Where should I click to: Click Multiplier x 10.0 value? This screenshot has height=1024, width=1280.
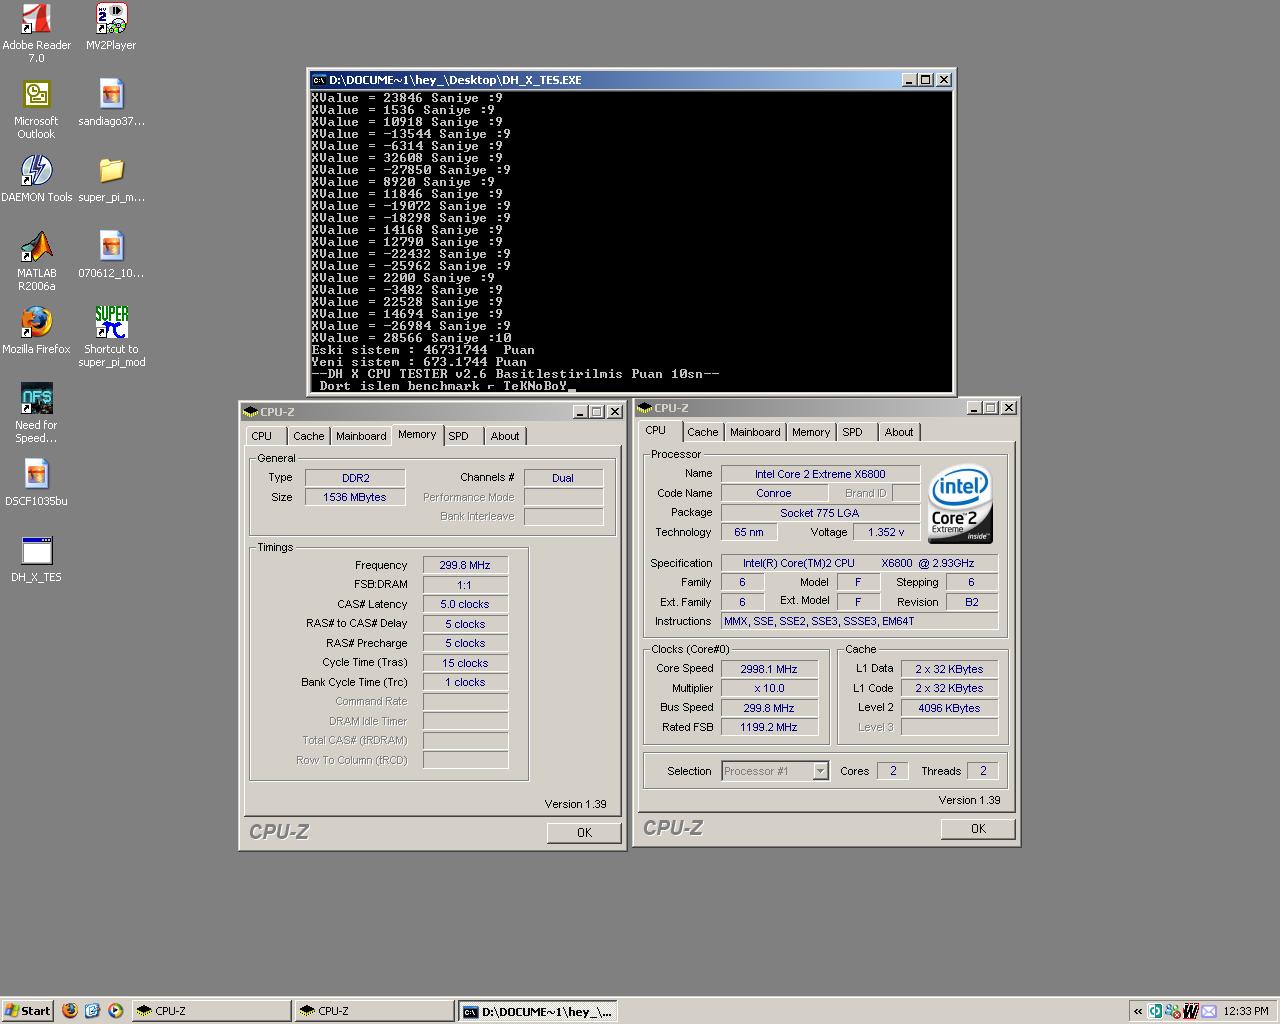pos(769,688)
